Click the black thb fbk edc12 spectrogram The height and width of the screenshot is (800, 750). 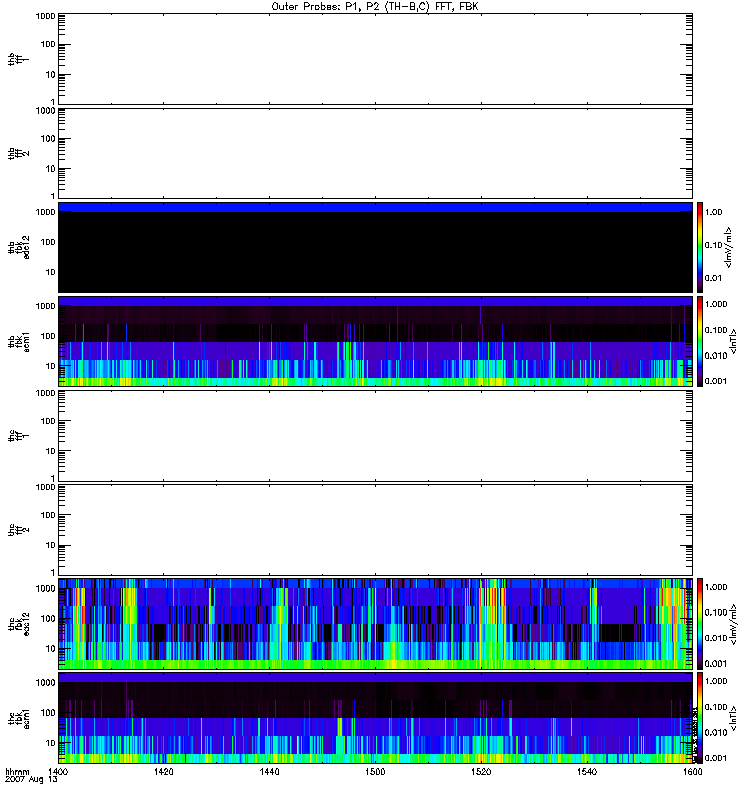point(375,250)
